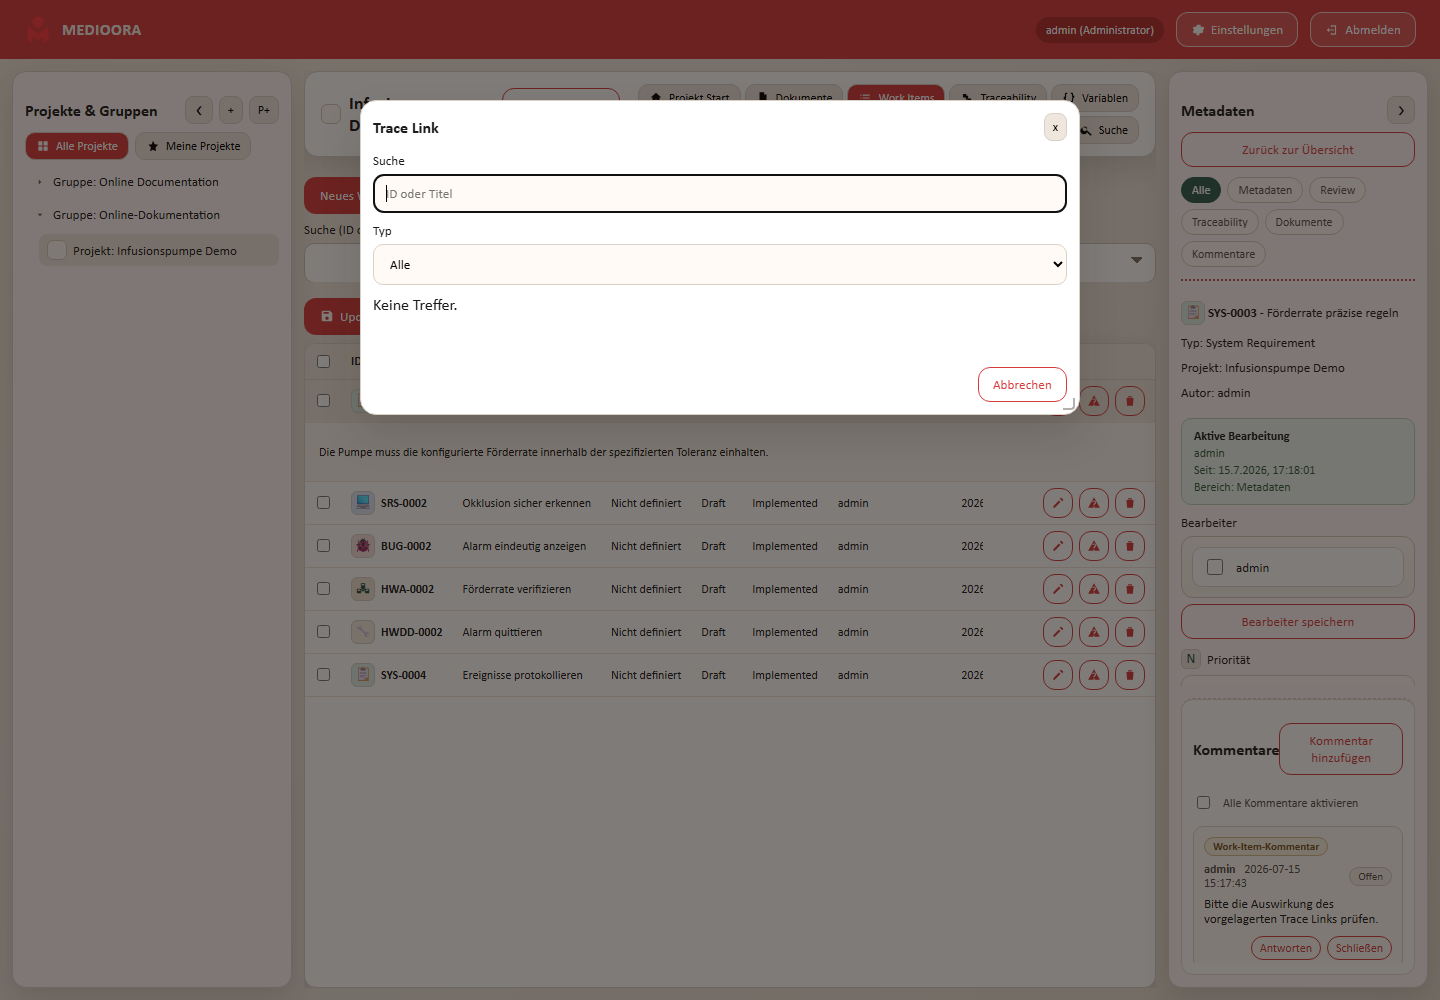This screenshot has width=1440, height=1000.
Task: Select the Review filter tab
Action: pos(1337,190)
